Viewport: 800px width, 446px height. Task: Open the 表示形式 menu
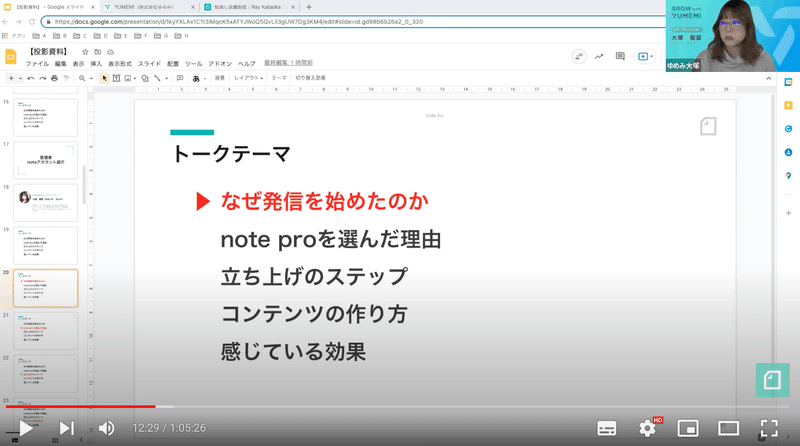(120, 64)
